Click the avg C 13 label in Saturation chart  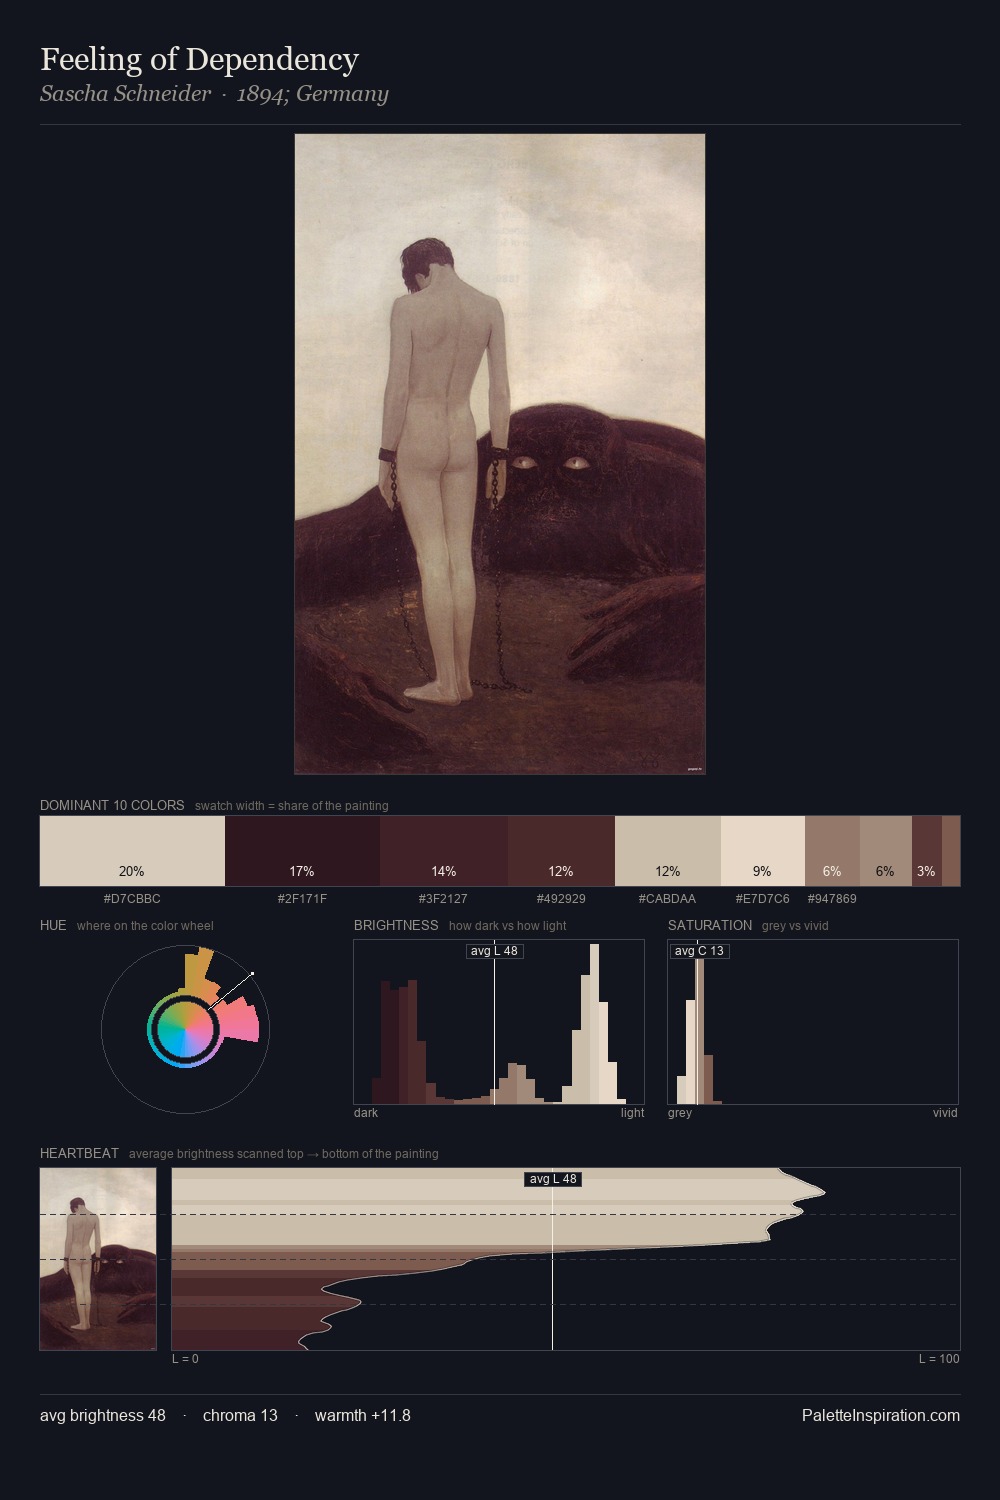[x=699, y=951]
